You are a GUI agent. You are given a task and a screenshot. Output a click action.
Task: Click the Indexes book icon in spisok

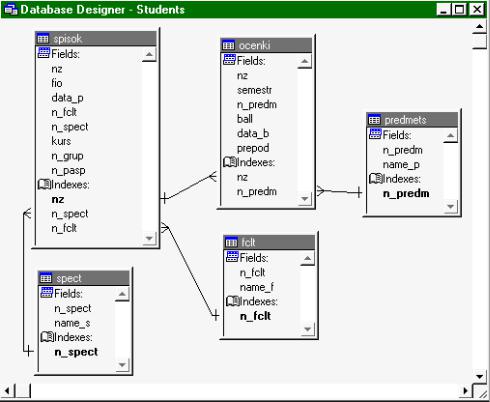pos(44,184)
